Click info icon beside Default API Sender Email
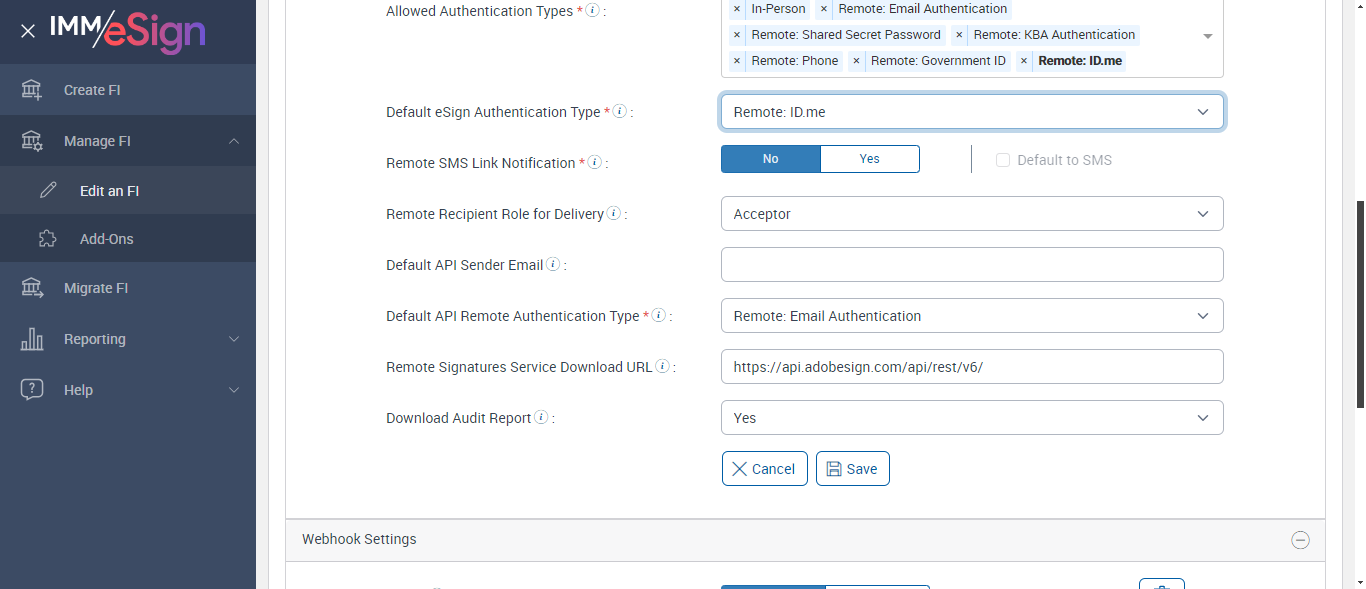The width and height of the screenshot is (1366, 589). click(x=553, y=265)
